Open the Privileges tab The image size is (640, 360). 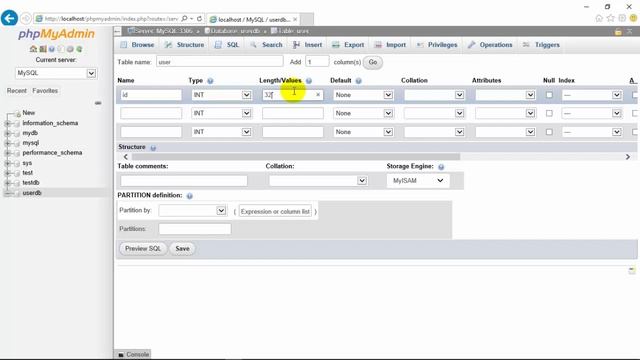pyautogui.click(x=437, y=45)
